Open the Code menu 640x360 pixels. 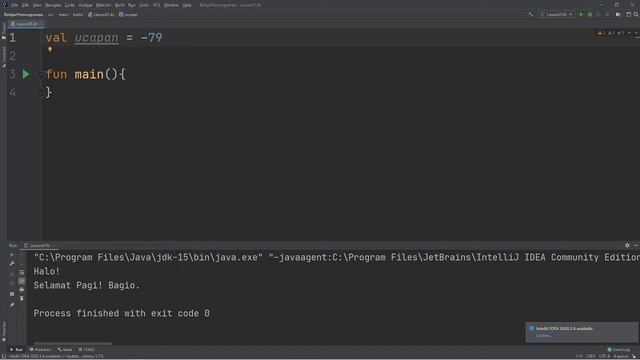pos(70,5)
